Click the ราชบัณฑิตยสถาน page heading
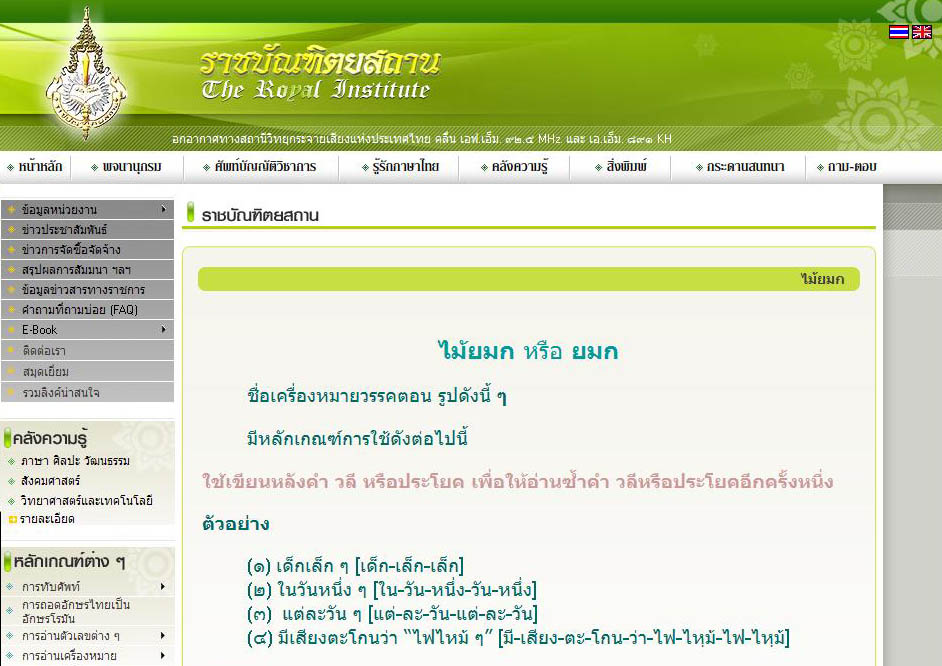The image size is (942, 666). click(x=260, y=215)
